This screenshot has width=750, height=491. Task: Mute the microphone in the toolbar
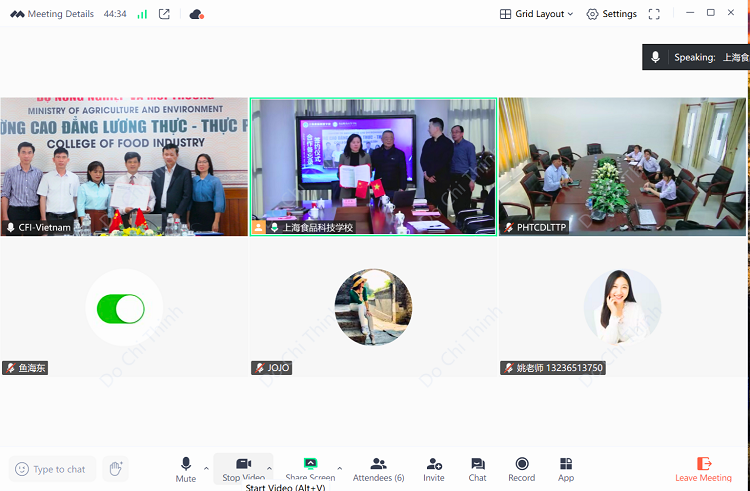(x=186, y=467)
